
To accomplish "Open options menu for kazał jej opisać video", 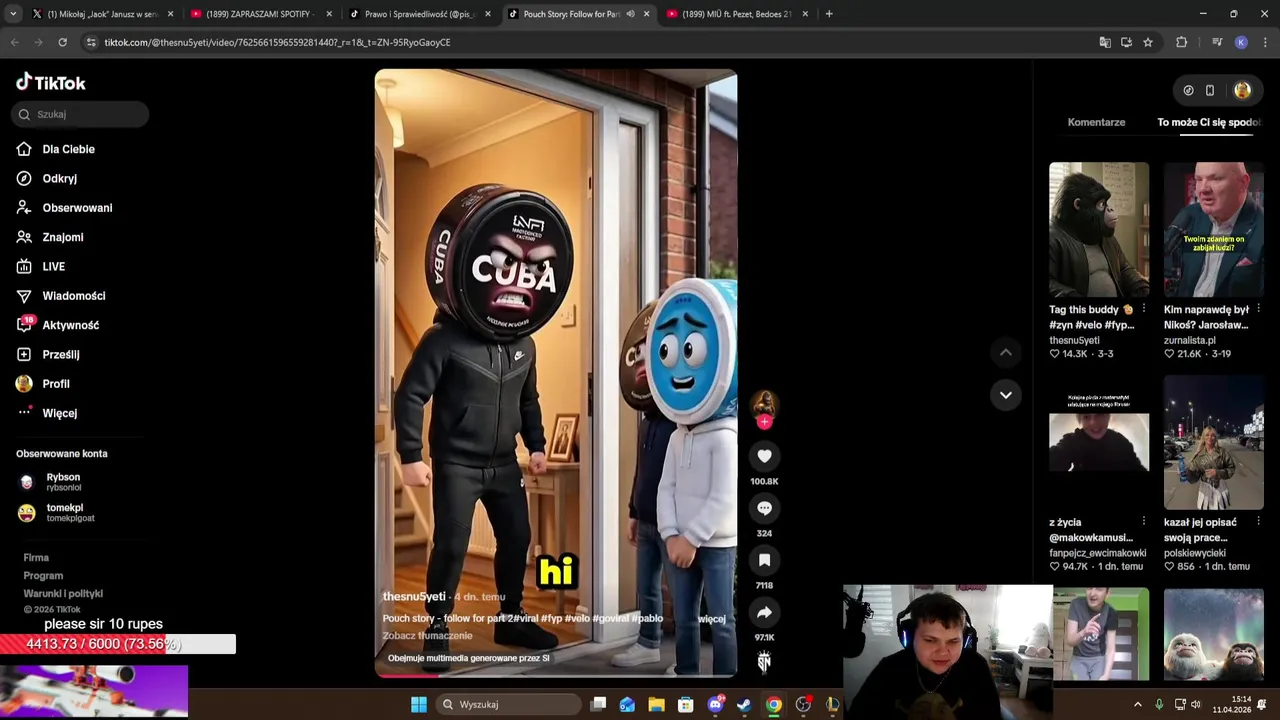I will coord(1258,522).
